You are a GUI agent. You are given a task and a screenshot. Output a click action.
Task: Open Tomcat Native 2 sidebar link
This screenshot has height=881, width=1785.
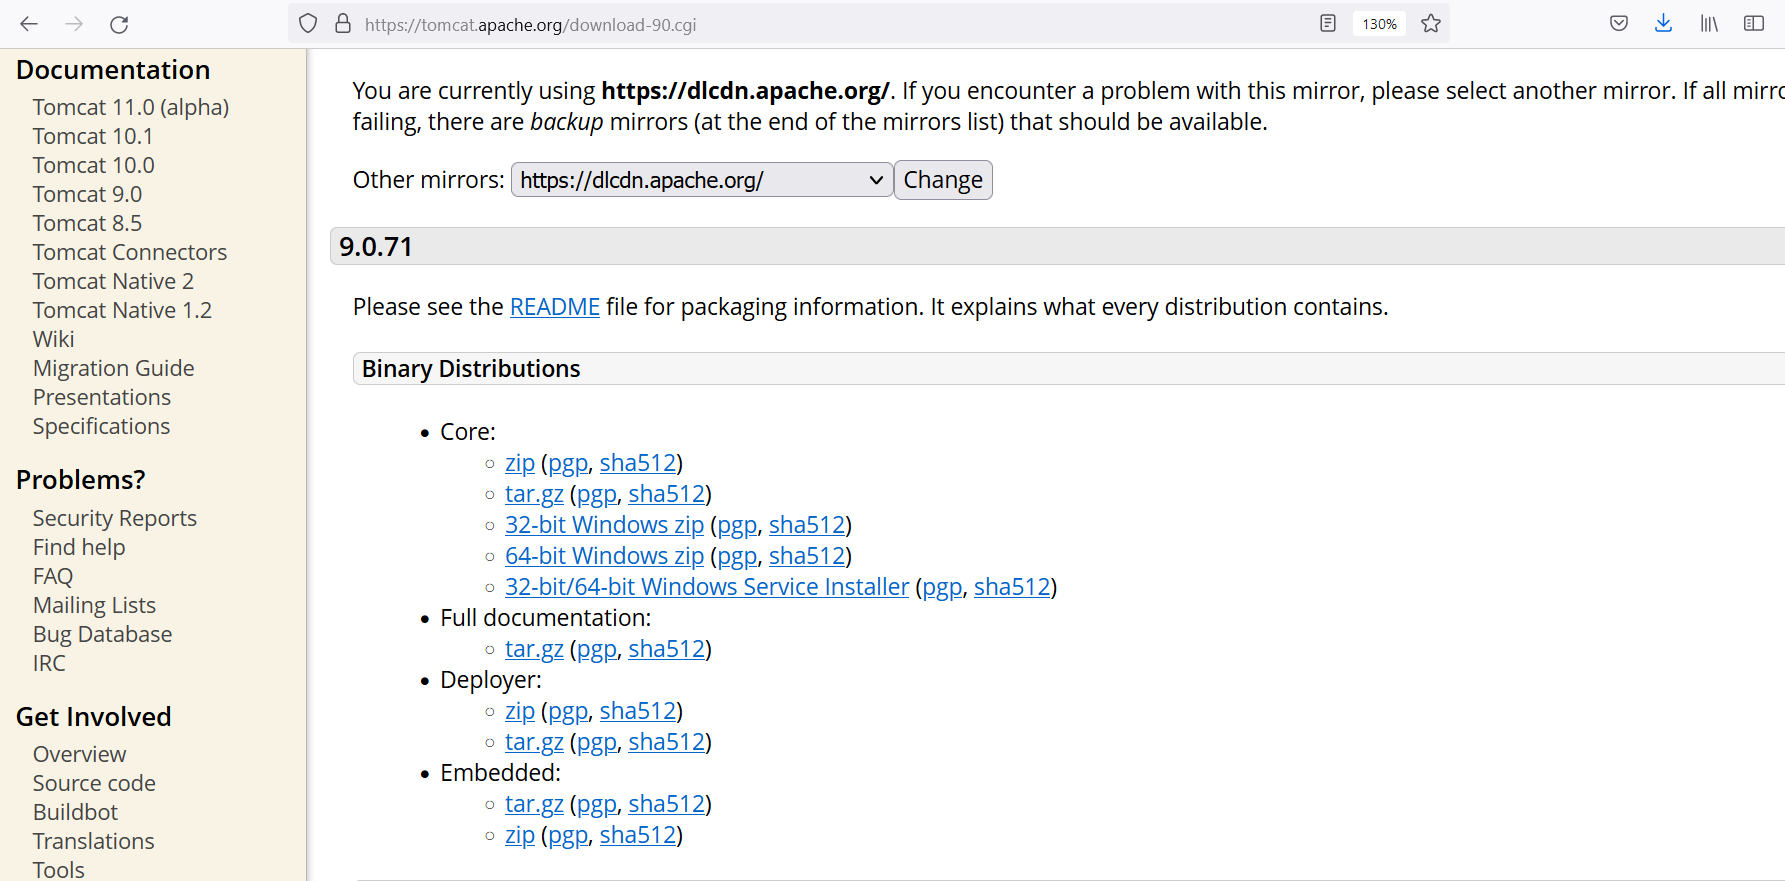point(113,281)
